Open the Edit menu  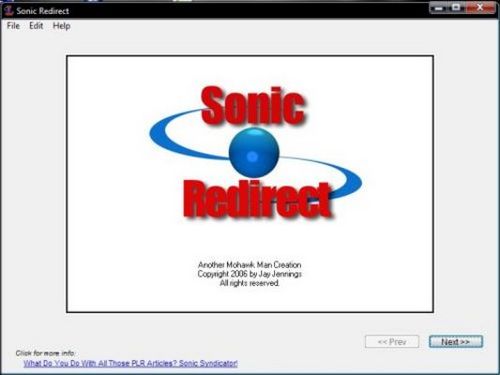tap(36, 26)
